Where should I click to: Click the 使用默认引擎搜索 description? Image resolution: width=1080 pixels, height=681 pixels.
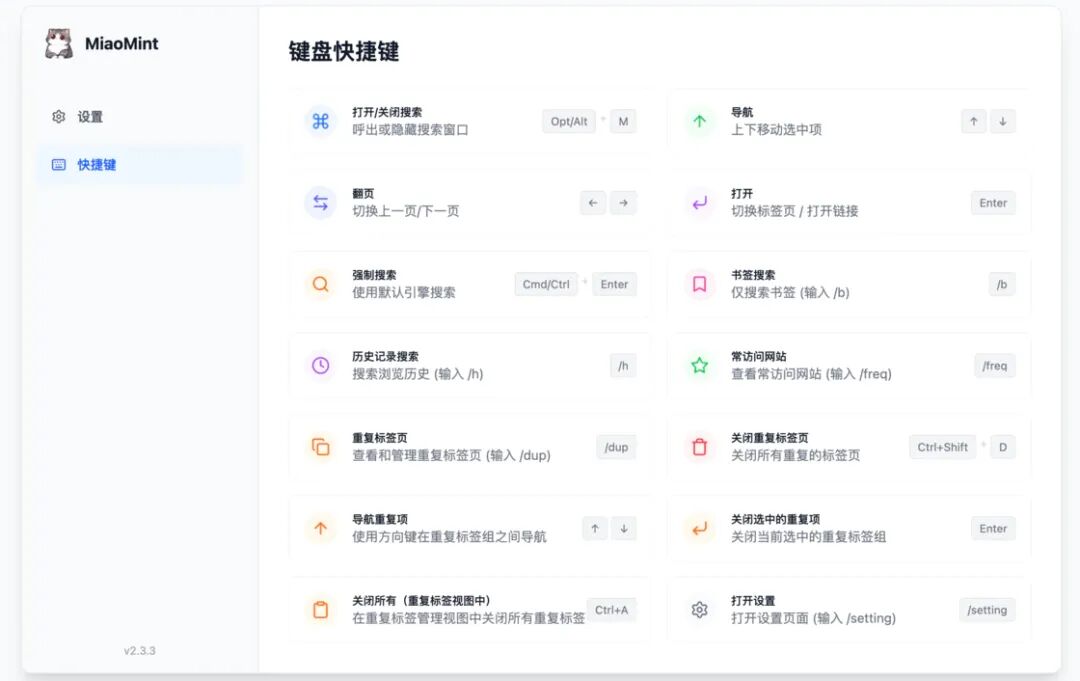[404, 292]
